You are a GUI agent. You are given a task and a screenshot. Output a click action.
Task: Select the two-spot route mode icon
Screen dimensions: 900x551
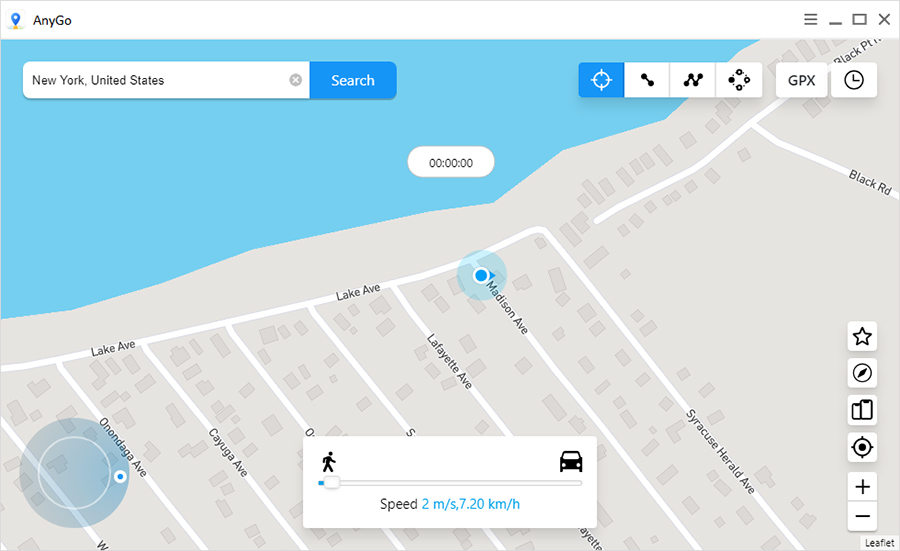(x=647, y=80)
